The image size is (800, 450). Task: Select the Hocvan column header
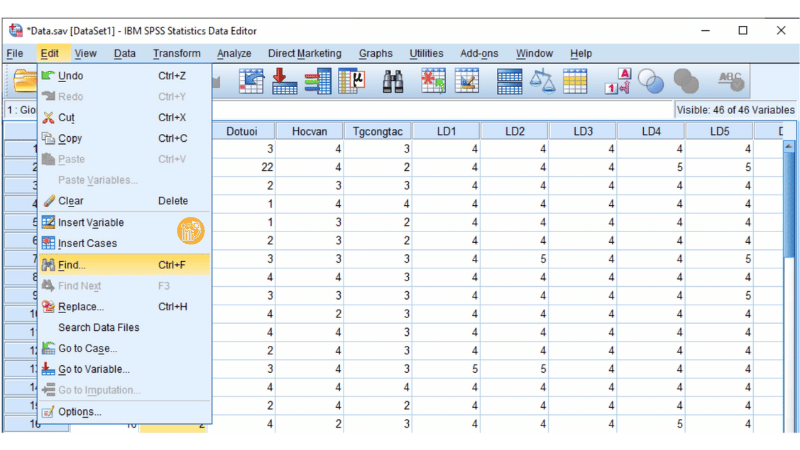[309, 131]
